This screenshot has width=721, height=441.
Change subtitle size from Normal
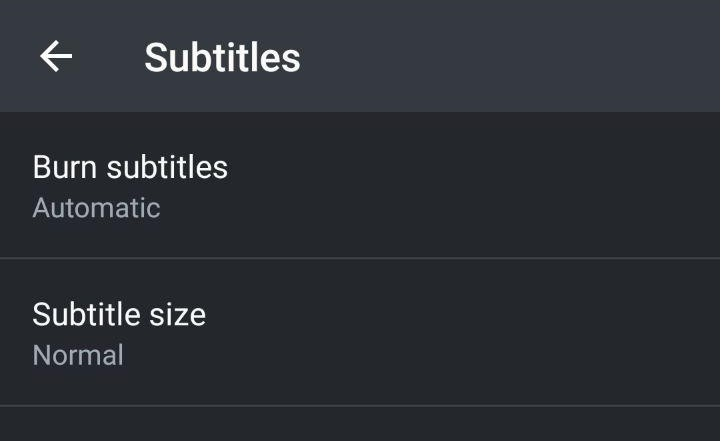[360, 333]
